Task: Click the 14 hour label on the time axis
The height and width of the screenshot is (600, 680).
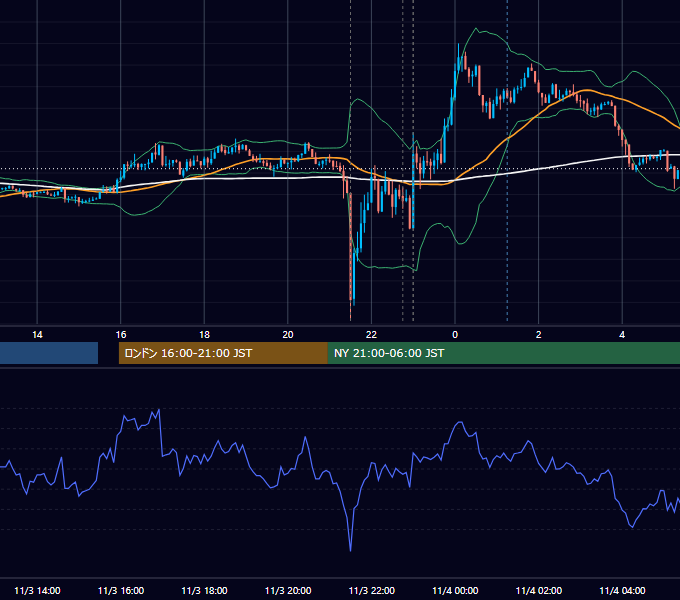Action: pyautogui.click(x=37, y=335)
